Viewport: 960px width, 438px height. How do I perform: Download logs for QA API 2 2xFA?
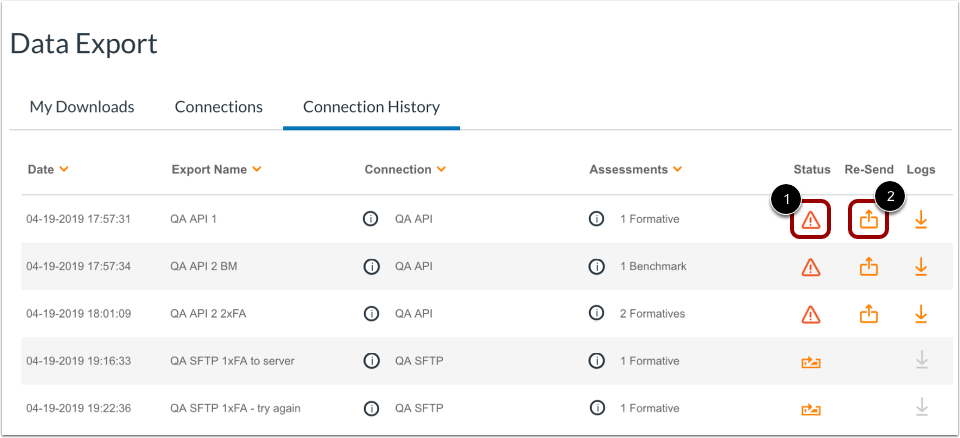921,314
